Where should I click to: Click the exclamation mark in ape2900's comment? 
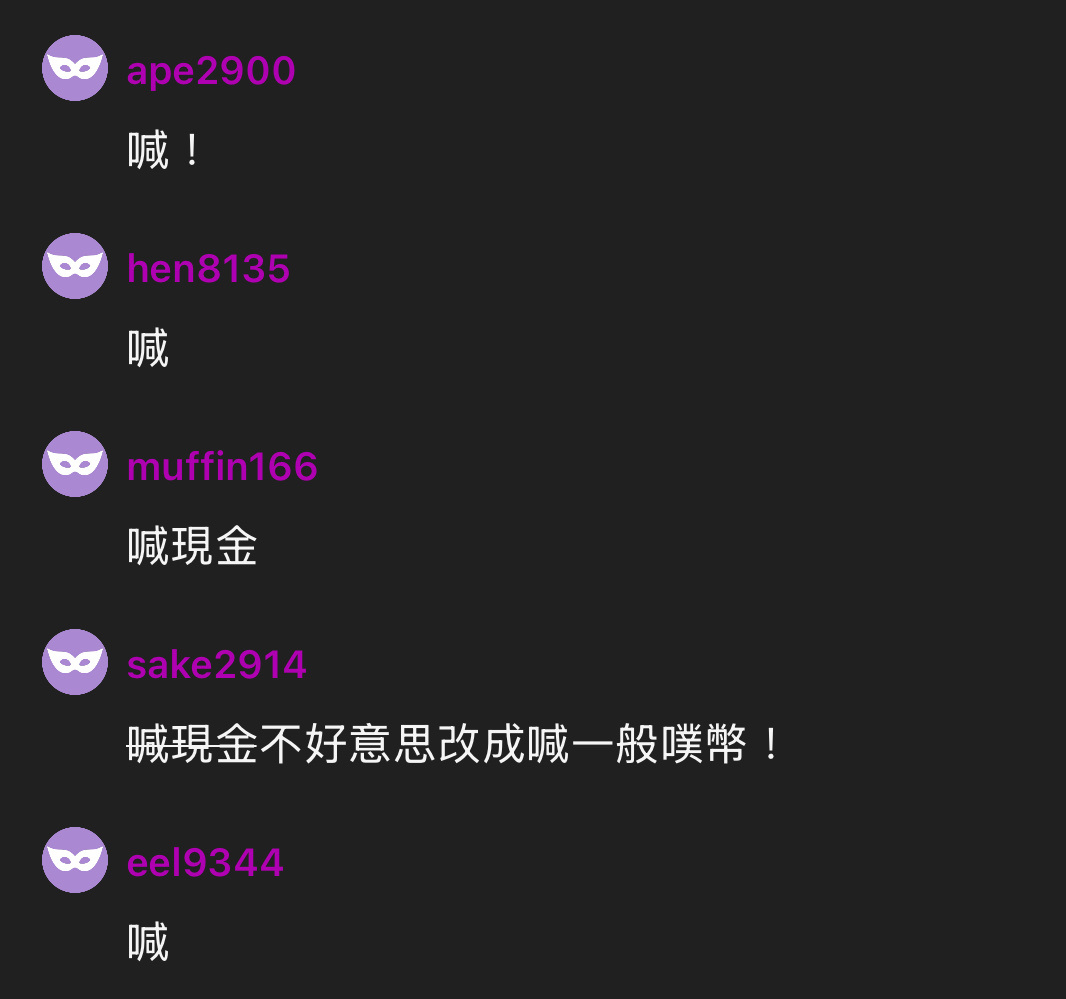(x=192, y=150)
